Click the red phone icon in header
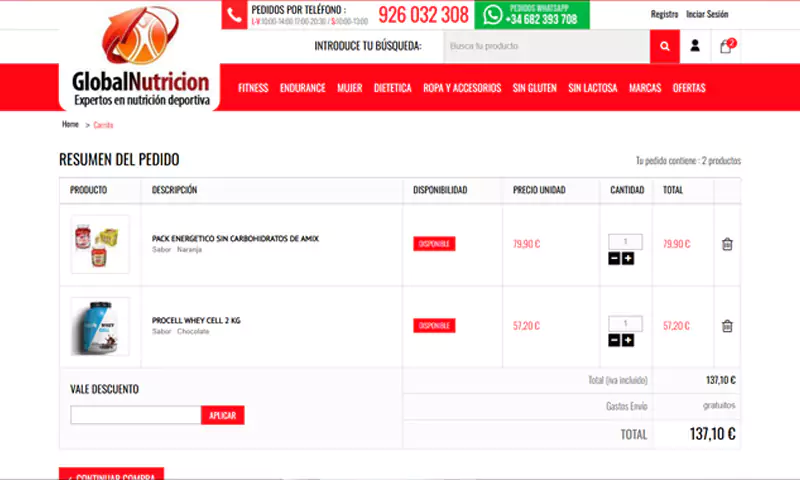 point(234,15)
